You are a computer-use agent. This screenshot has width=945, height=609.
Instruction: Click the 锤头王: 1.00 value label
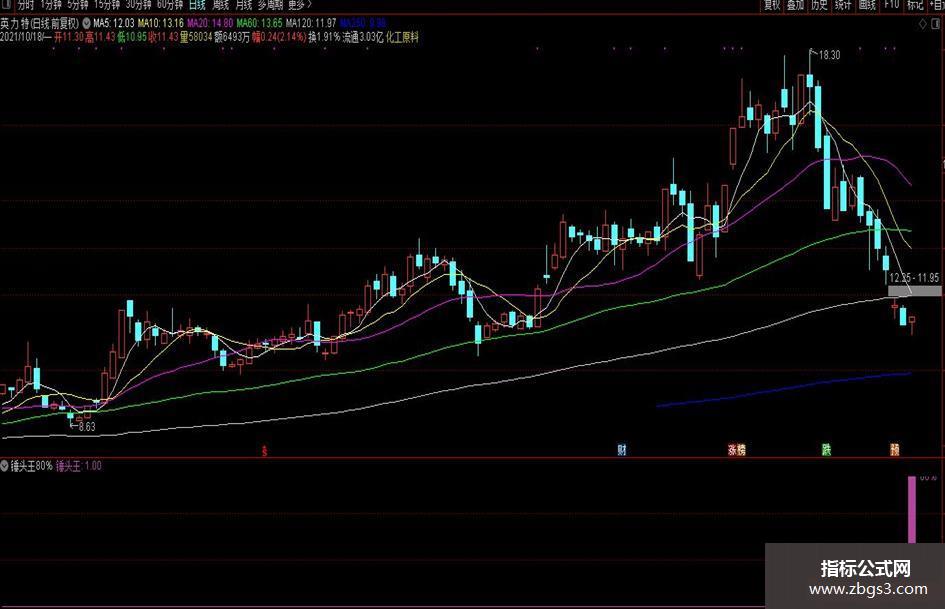point(79,466)
